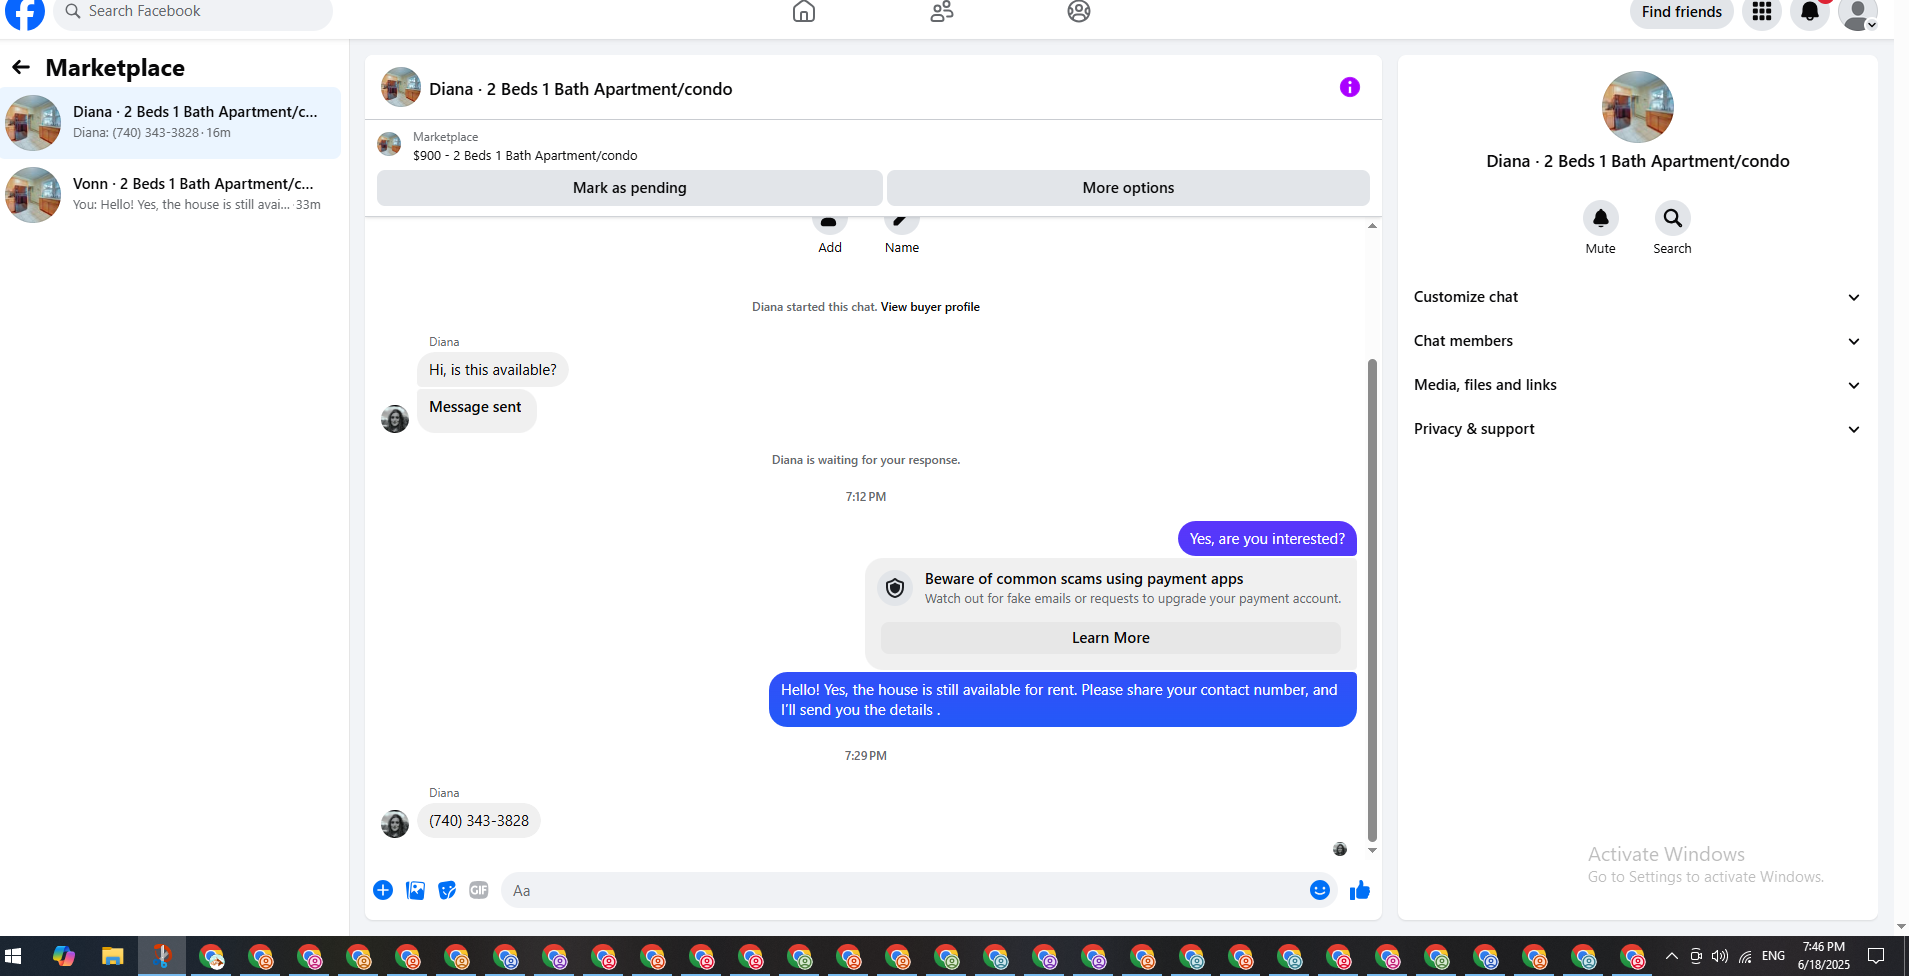
Task: Click the "Hello! Yes, the house" message bubble
Action: coord(1063,700)
